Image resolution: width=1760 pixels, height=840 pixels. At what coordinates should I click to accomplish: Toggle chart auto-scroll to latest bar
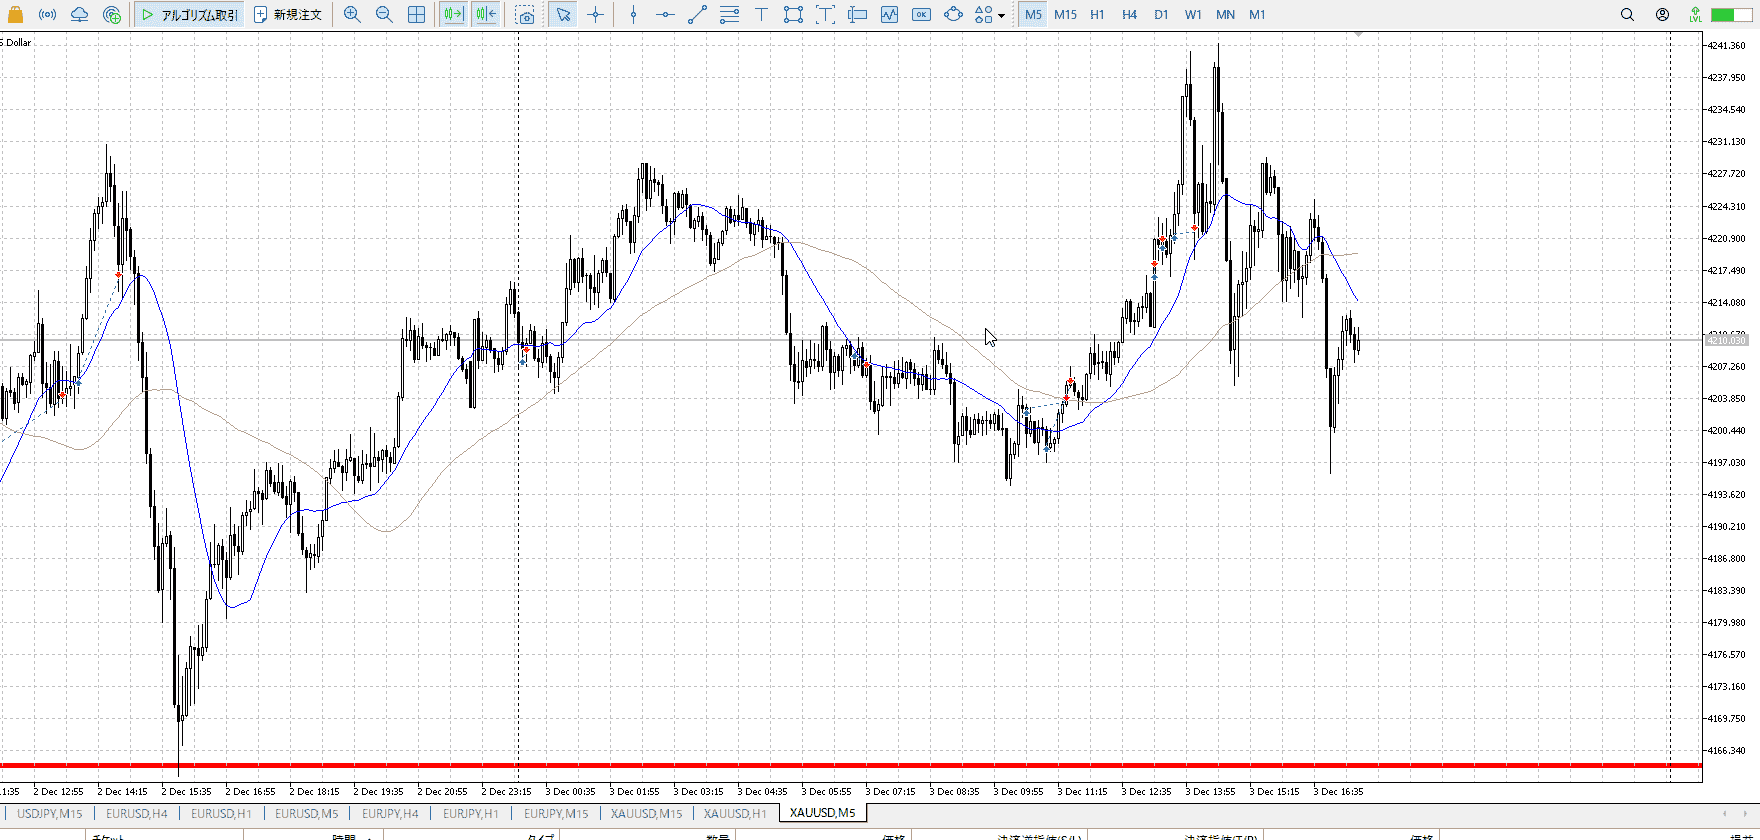click(453, 15)
